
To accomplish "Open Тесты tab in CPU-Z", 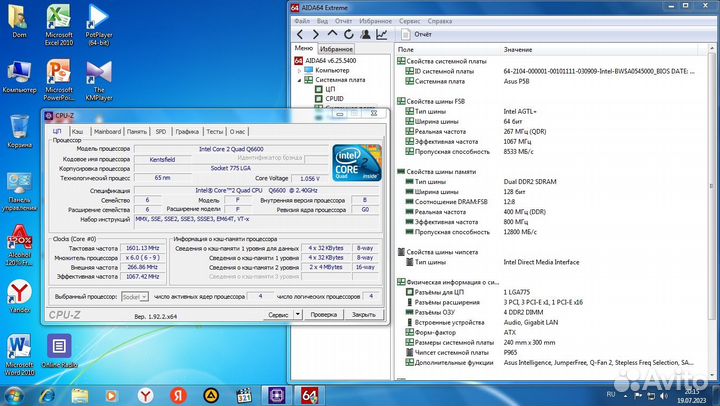I will pos(214,131).
